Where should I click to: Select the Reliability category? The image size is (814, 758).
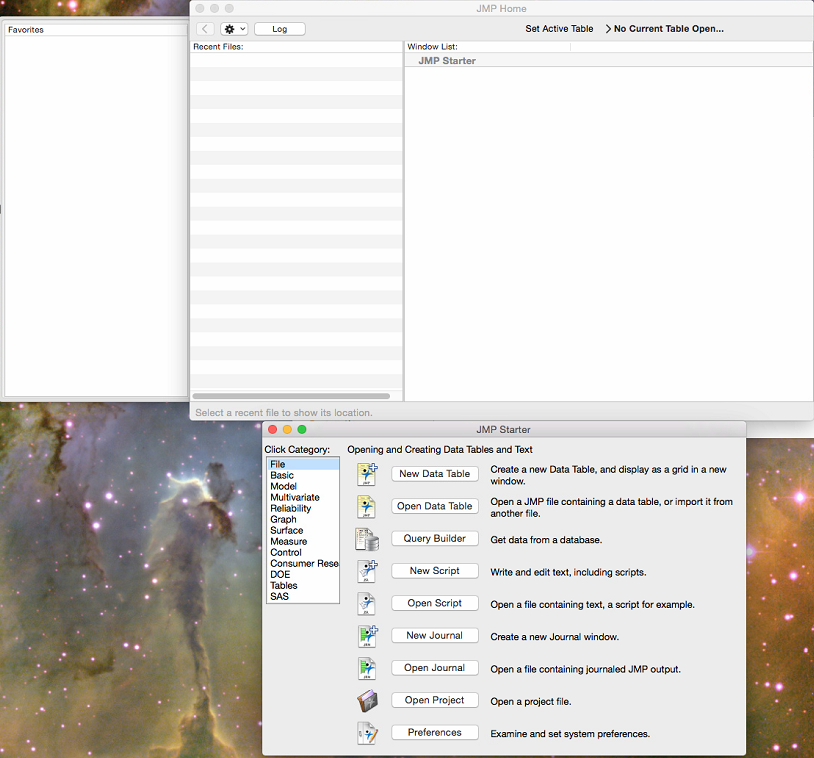[x=303, y=508]
